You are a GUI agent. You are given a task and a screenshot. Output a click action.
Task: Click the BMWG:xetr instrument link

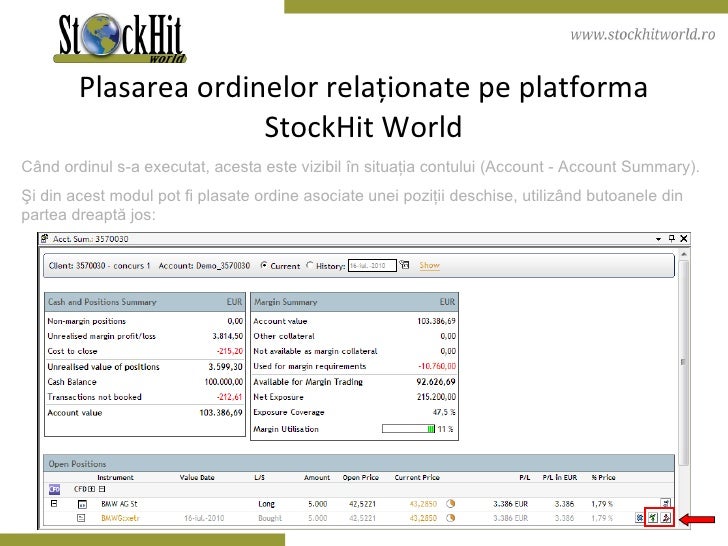point(120,518)
